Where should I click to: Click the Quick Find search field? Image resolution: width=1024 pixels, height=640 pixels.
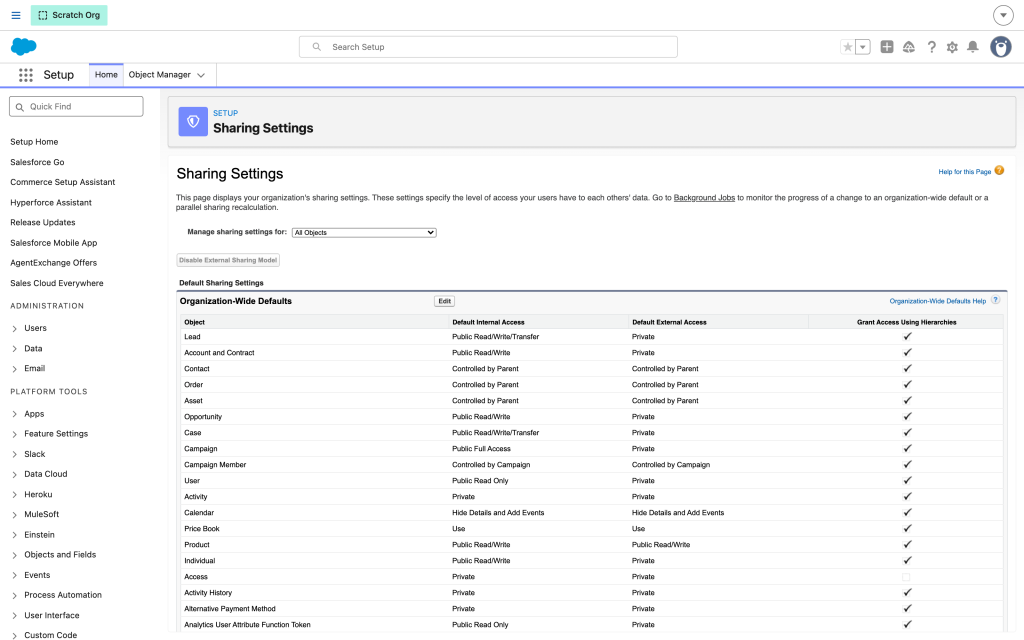tap(76, 106)
